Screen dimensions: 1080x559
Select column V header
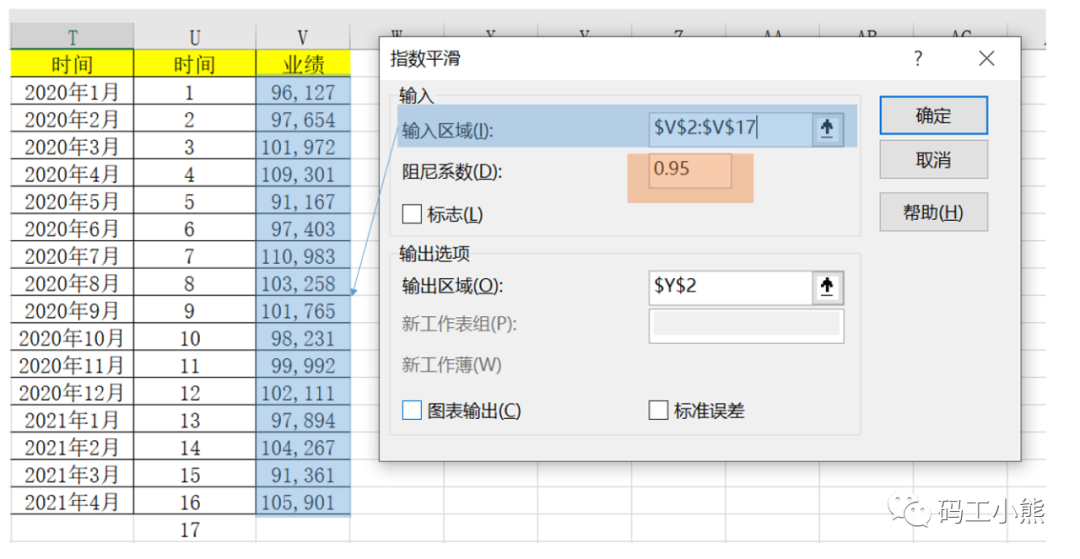[x=302, y=36]
